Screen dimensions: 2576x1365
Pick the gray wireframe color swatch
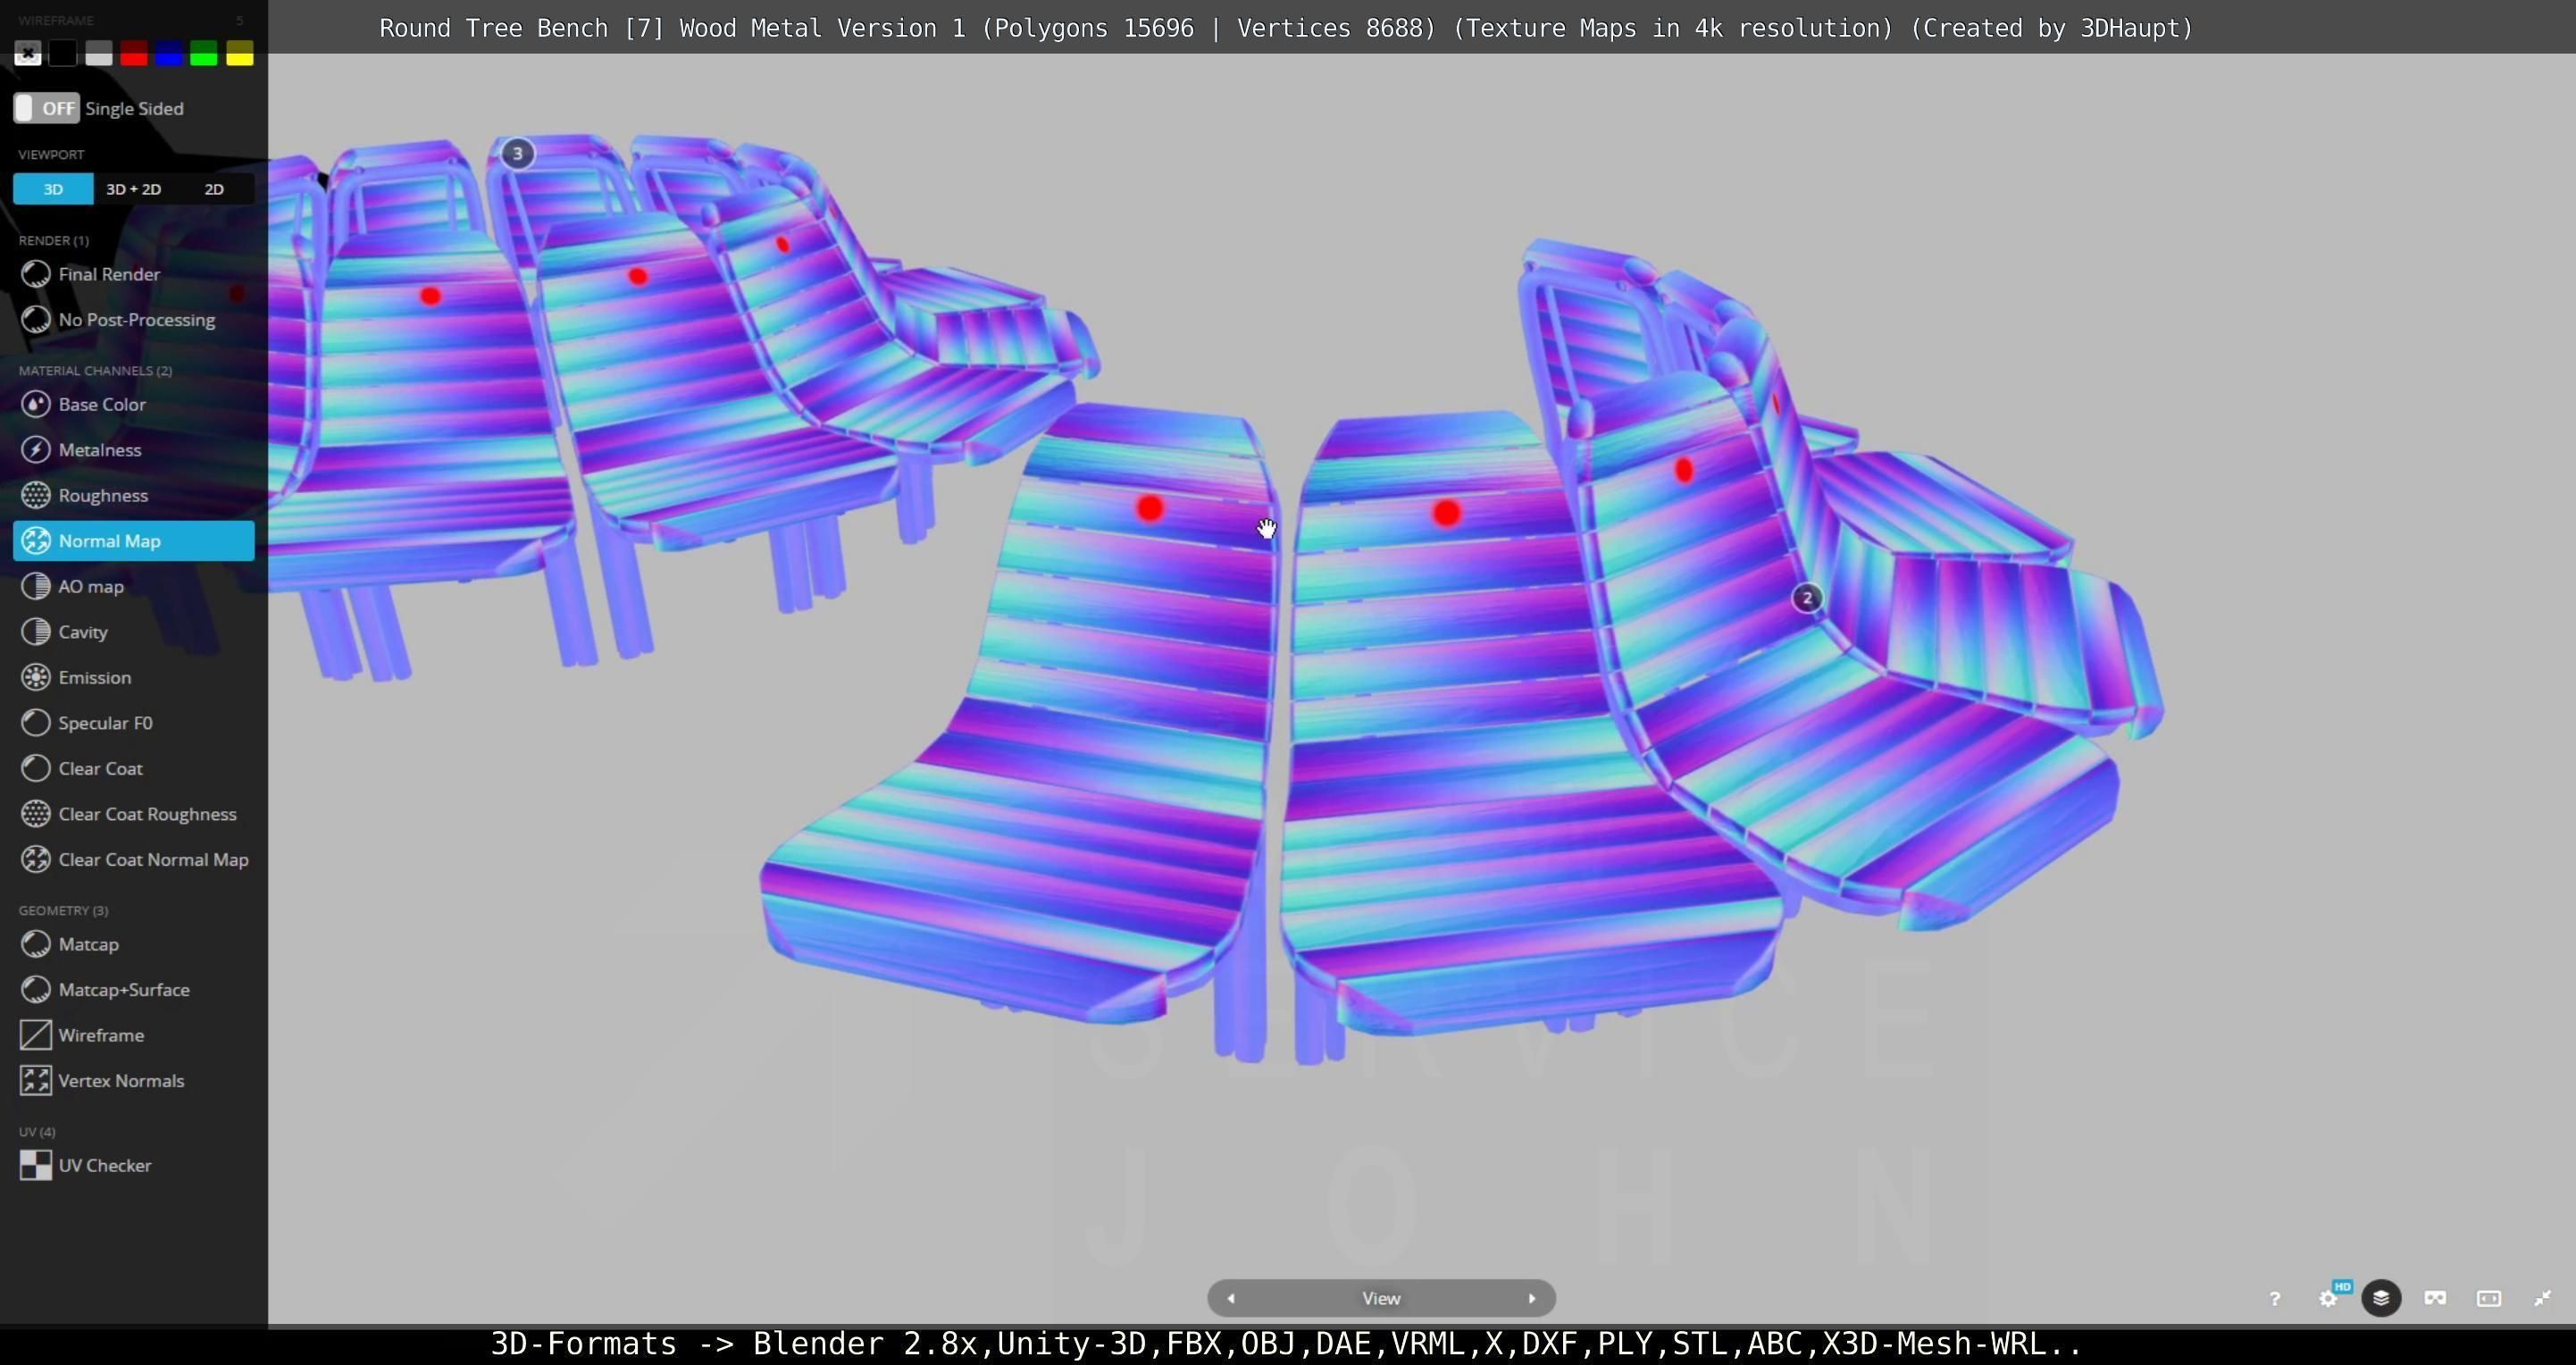click(x=99, y=54)
